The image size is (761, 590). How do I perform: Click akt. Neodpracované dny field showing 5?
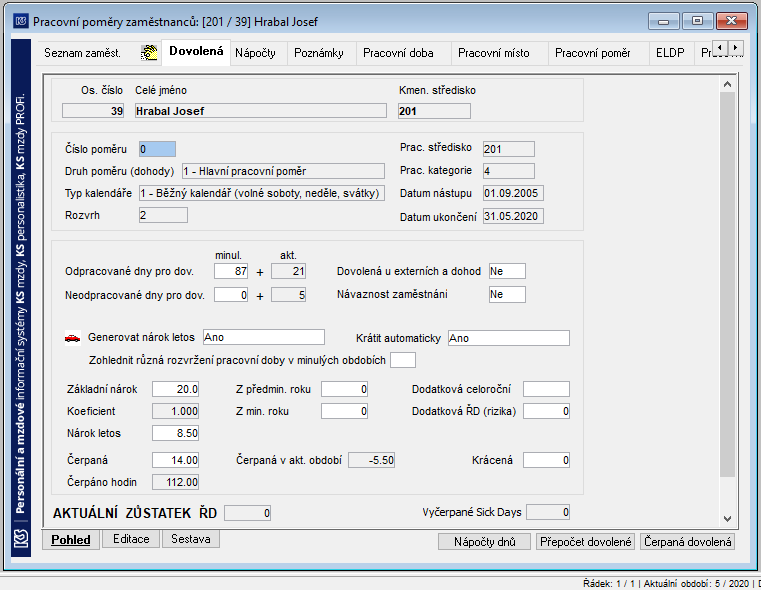coord(288,295)
